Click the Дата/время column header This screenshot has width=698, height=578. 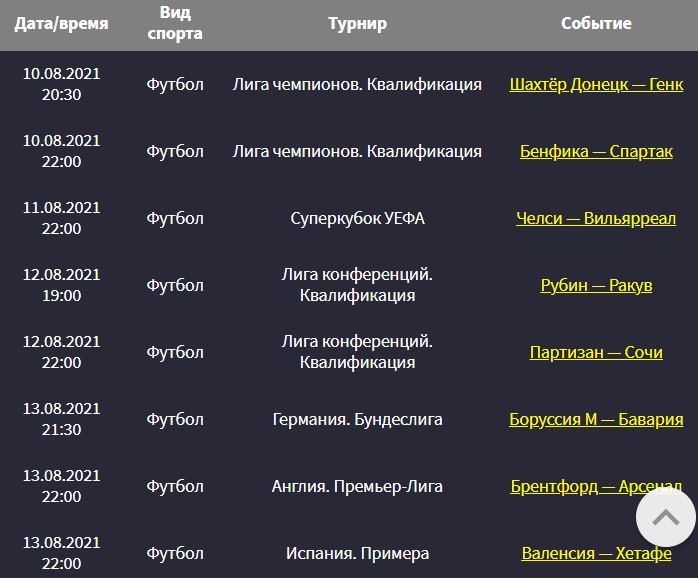pyautogui.click(x=61, y=23)
